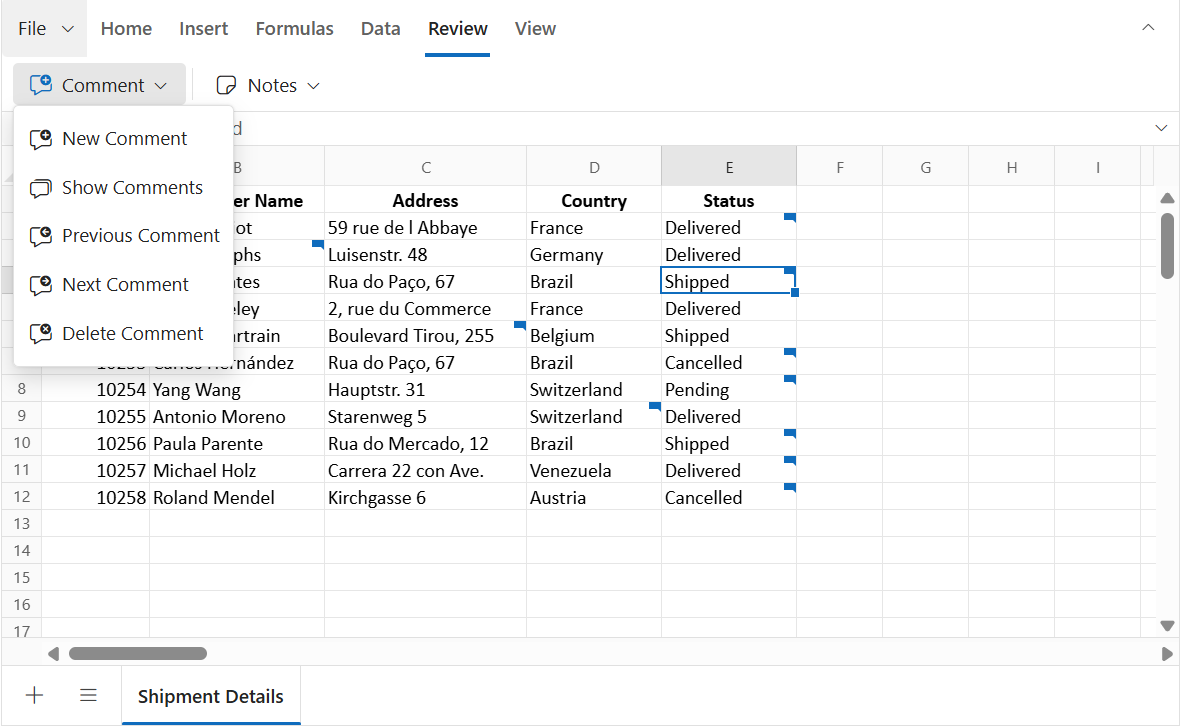Click the horizontal scrollbar thumb
The width and height of the screenshot is (1183, 727).
(138, 654)
